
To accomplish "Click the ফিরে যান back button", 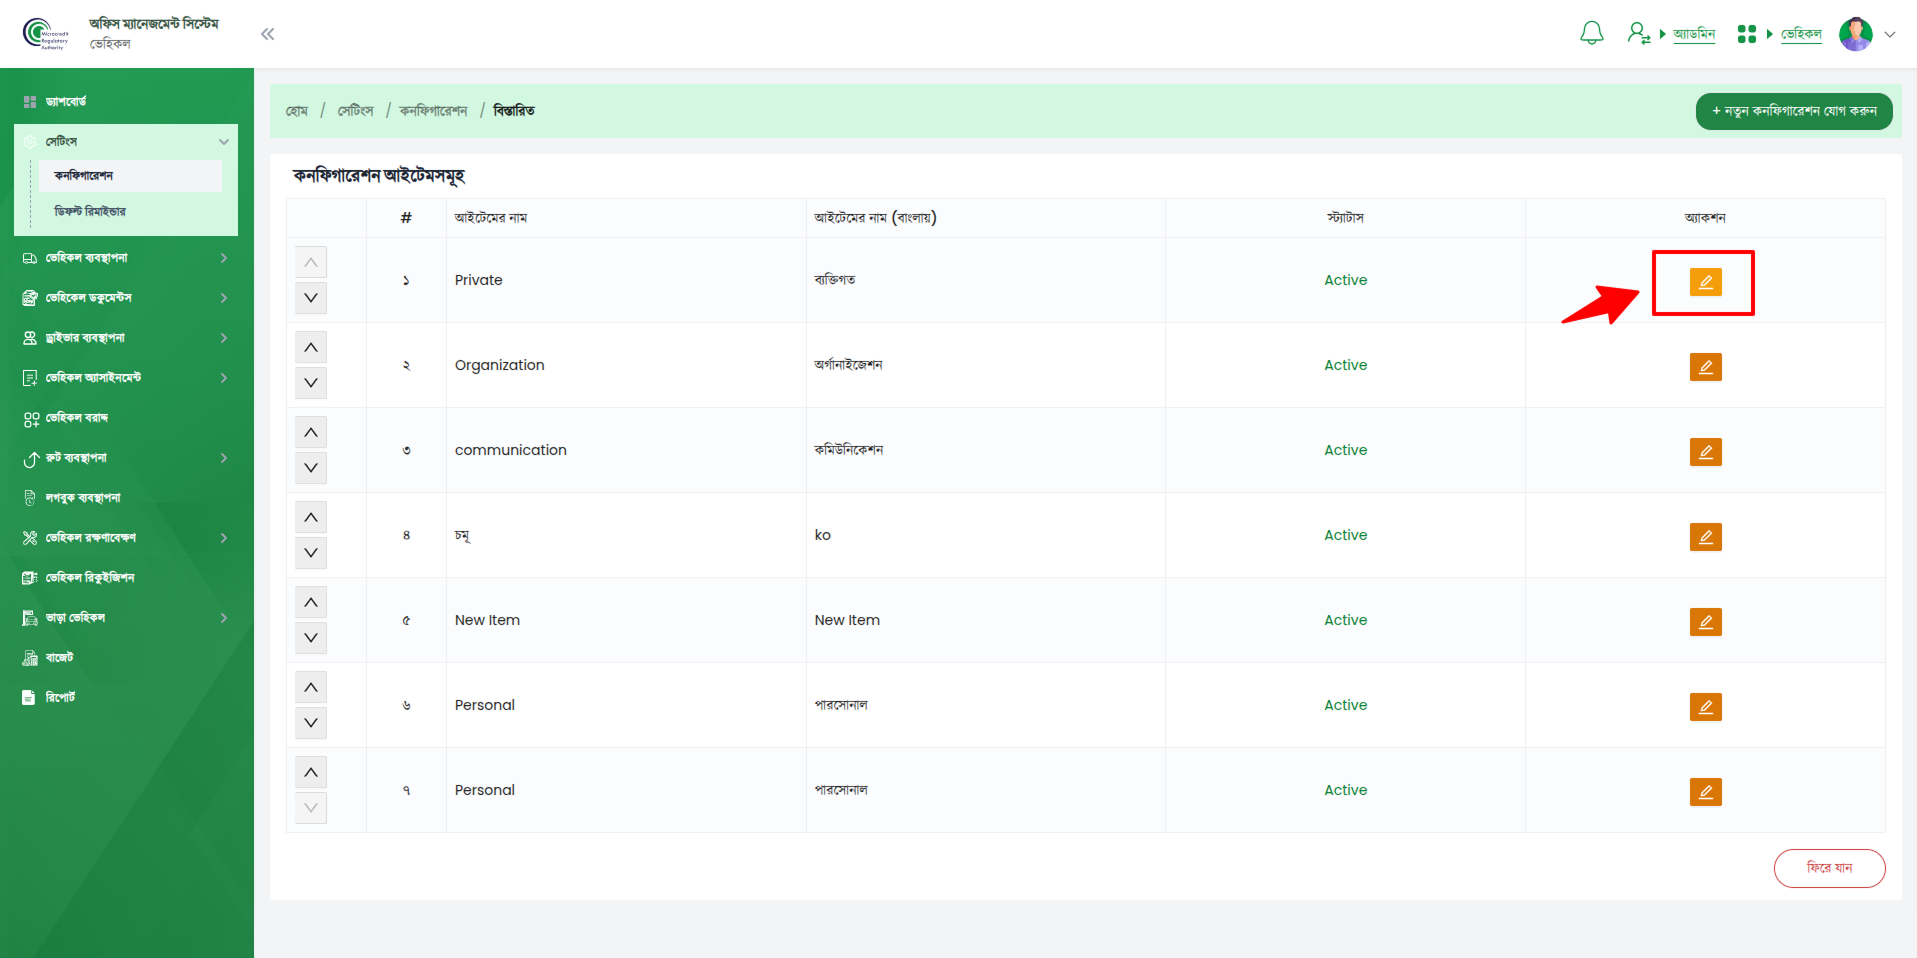I will pos(1829,868).
